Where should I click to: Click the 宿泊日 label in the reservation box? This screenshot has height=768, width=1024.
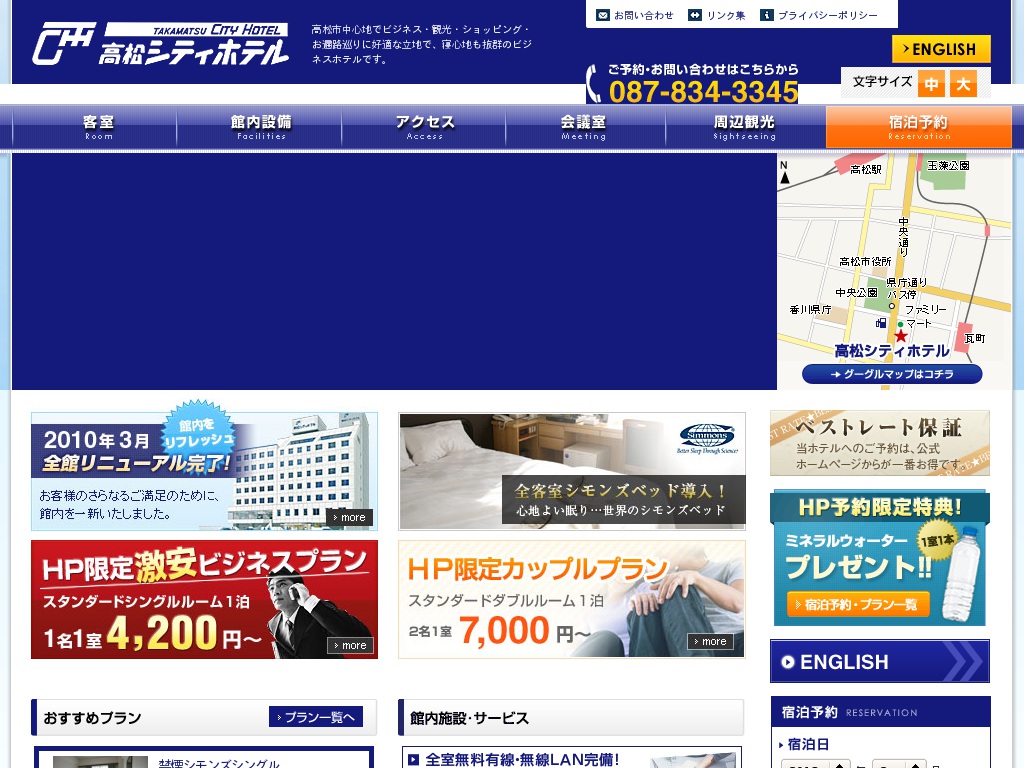pyautogui.click(x=808, y=744)
